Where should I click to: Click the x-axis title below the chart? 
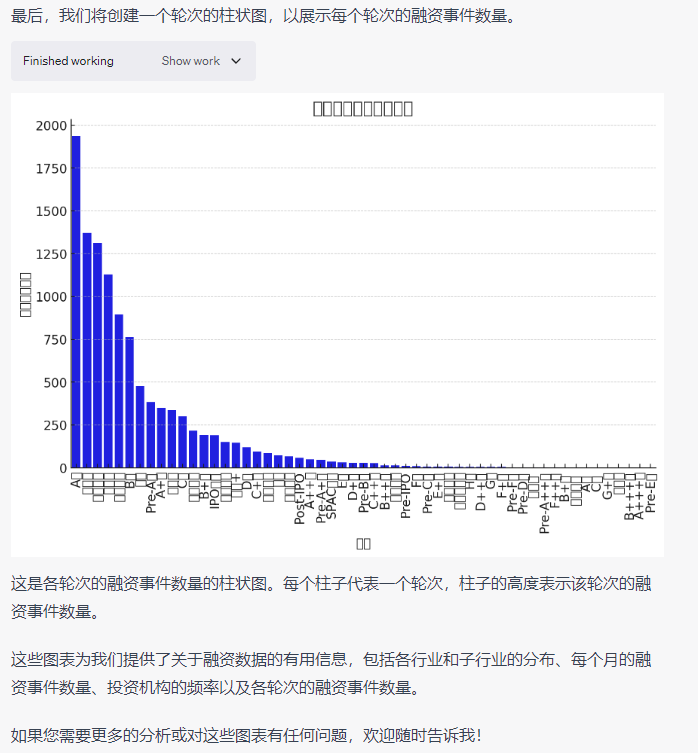pos(363,543)
